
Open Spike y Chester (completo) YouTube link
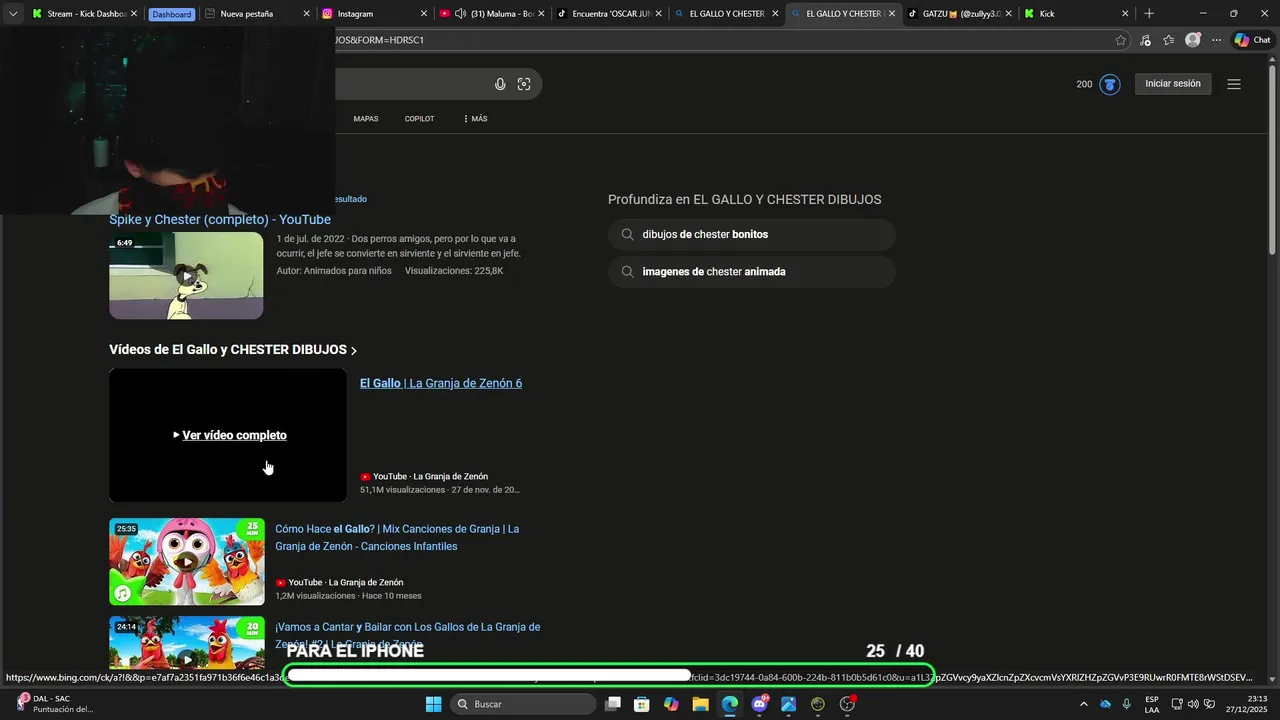pyautogui.click(x=220, y=220)
